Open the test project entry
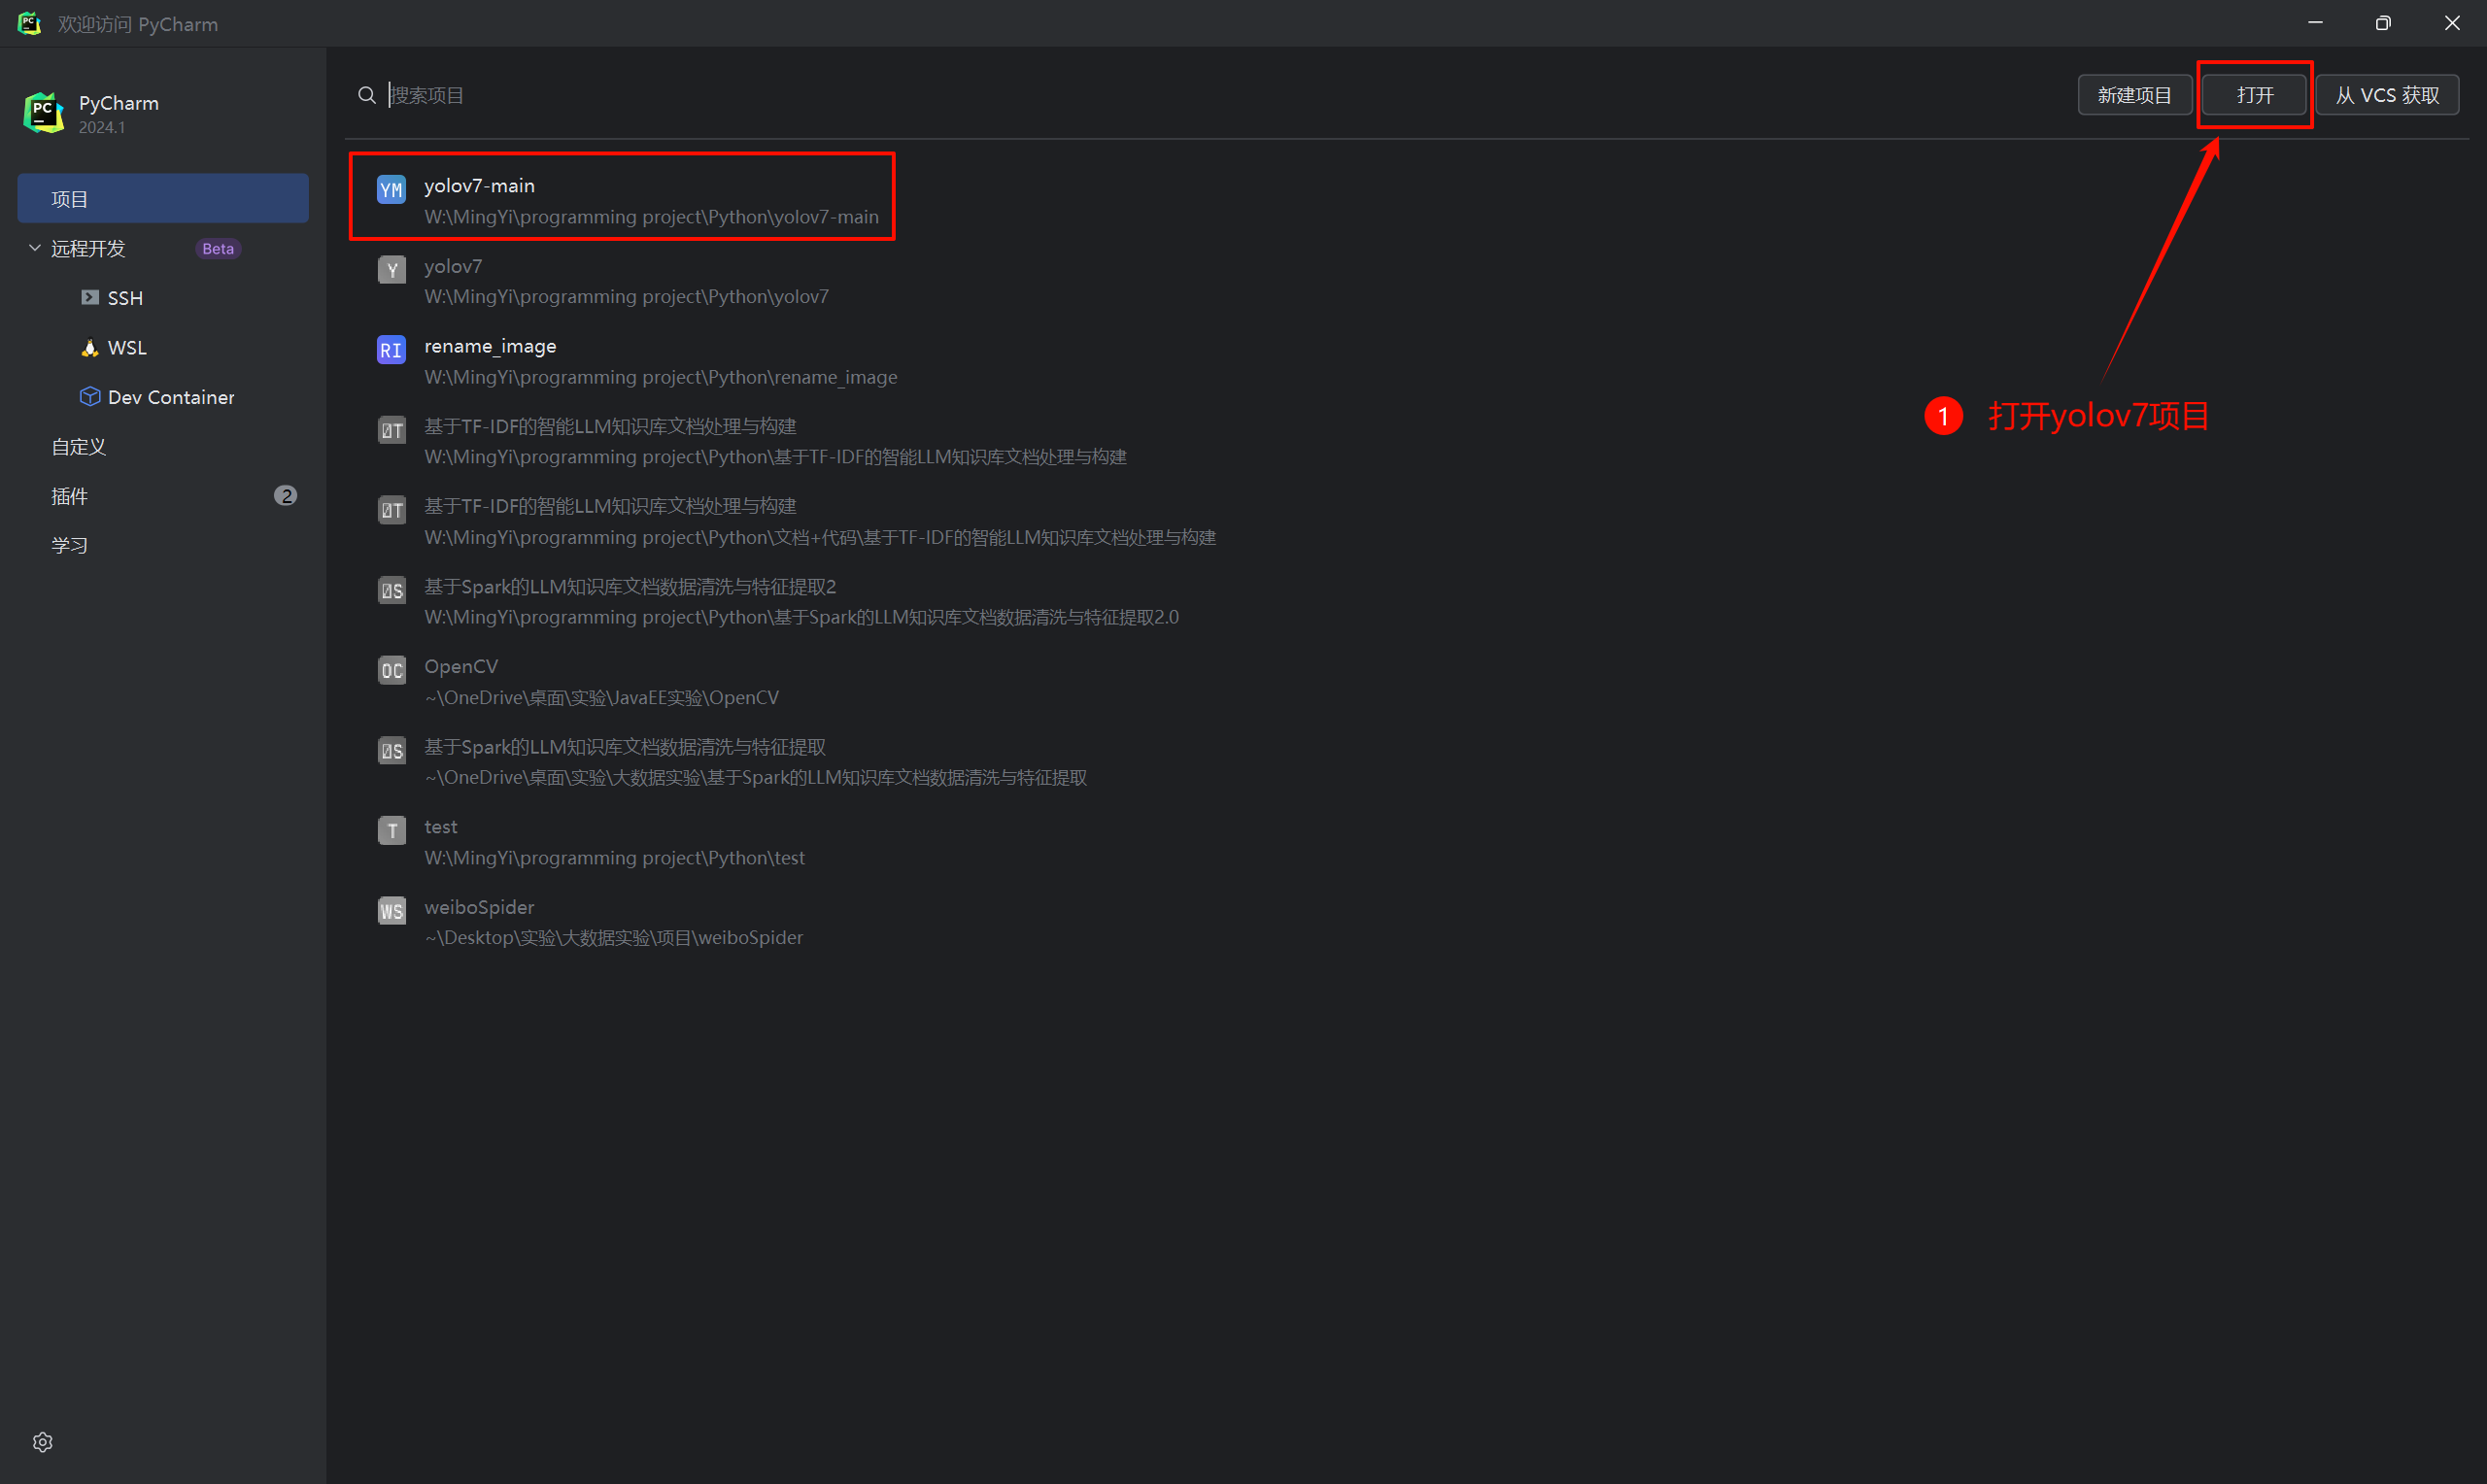The image size is (2487, 1484). (614, 841)
